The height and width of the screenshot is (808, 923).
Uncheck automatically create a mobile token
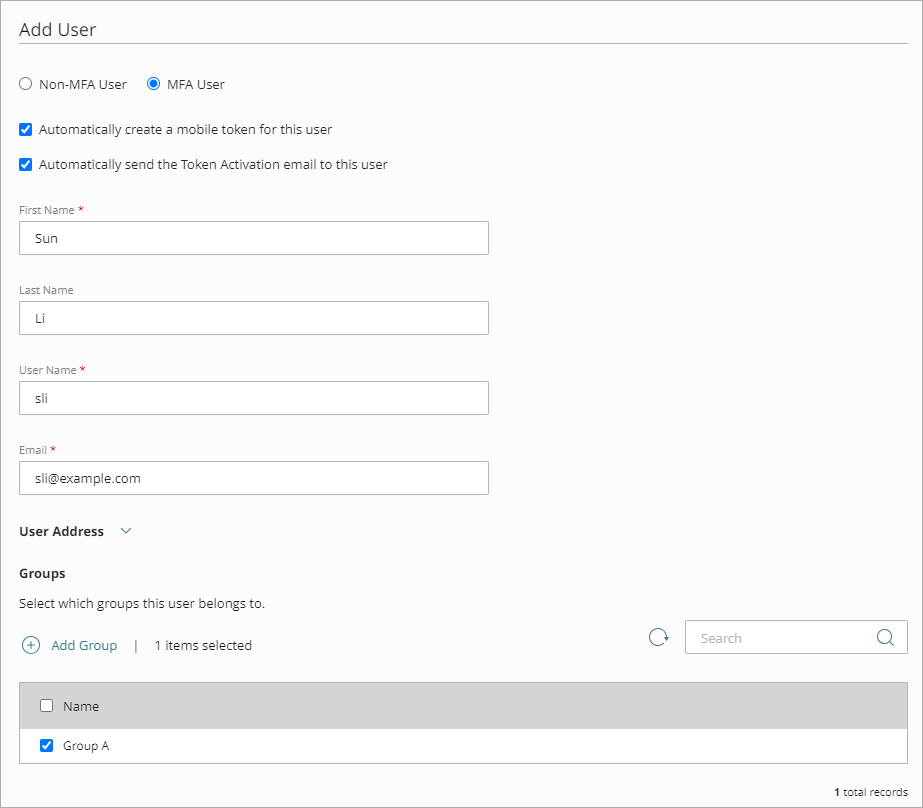(x=26, y=130)
